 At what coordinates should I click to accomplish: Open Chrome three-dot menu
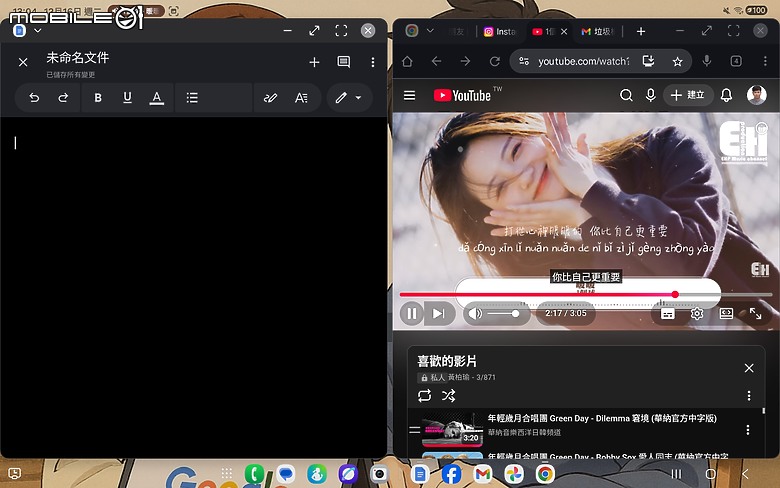tap(765, 61)
